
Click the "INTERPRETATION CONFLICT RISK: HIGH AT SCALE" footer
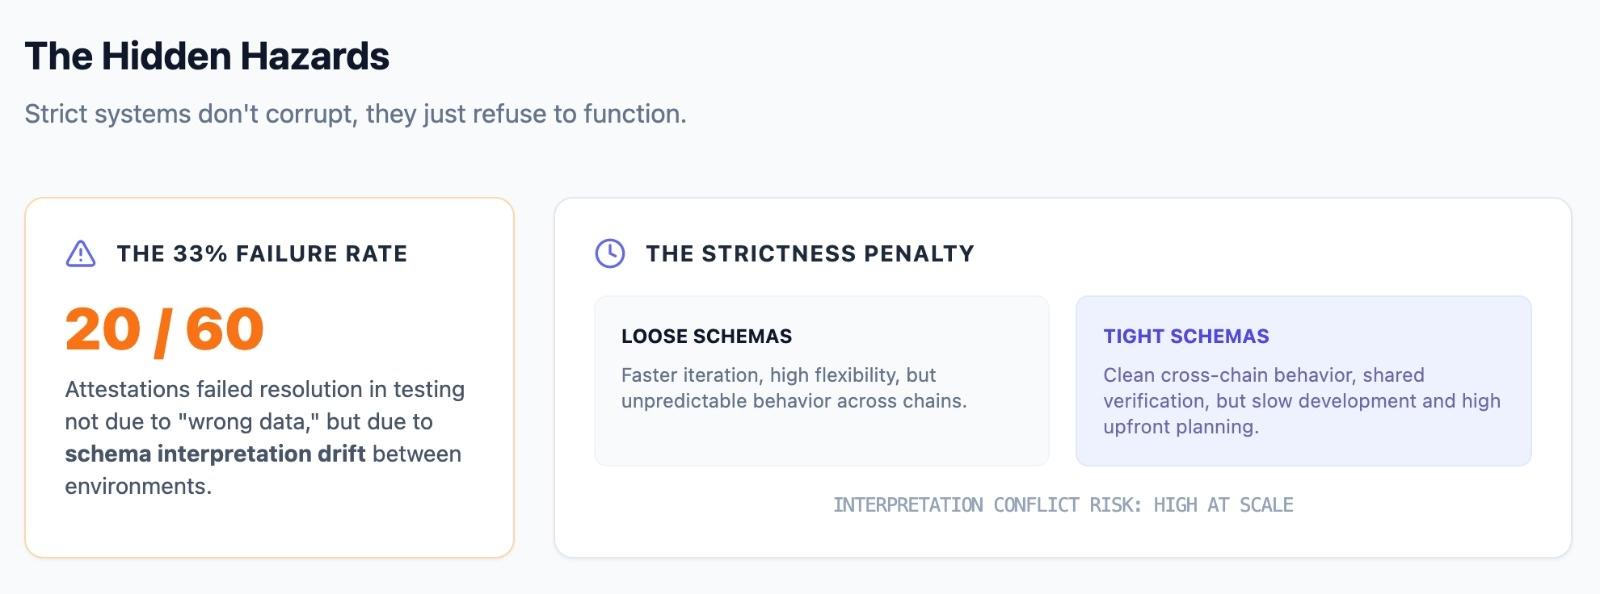click(x=1063, y=505)
